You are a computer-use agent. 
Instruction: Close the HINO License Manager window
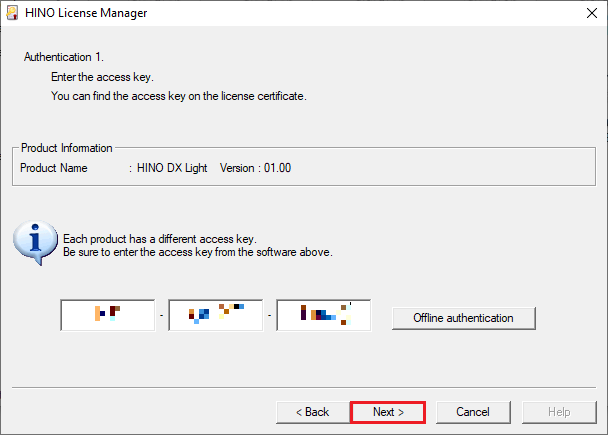[x=592, y=13]
